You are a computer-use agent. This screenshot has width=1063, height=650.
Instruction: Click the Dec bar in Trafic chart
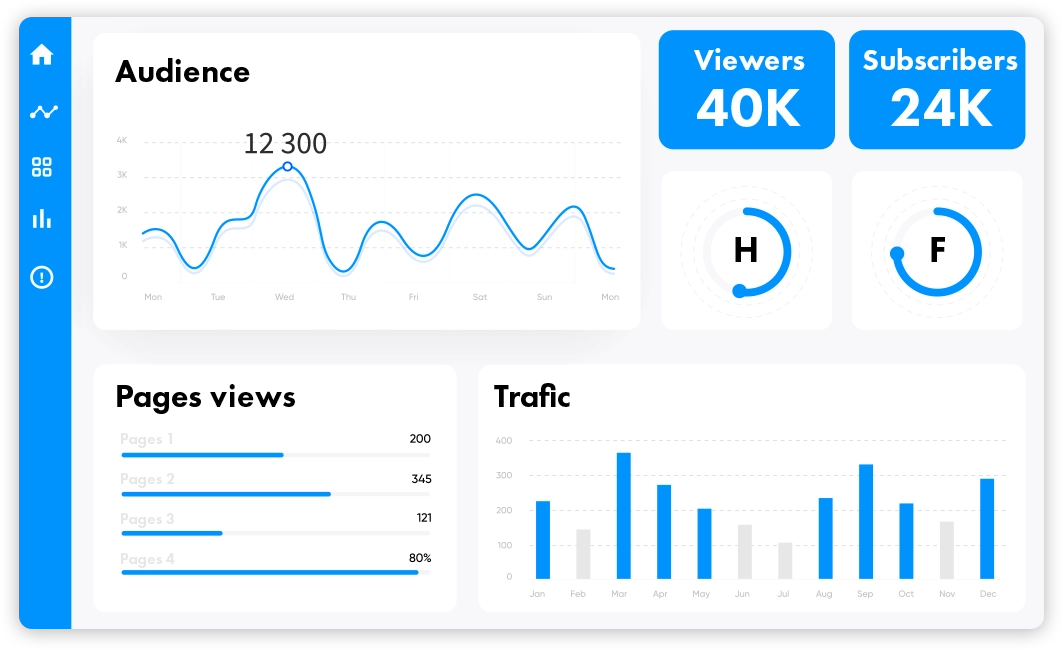tap(987, 529)
